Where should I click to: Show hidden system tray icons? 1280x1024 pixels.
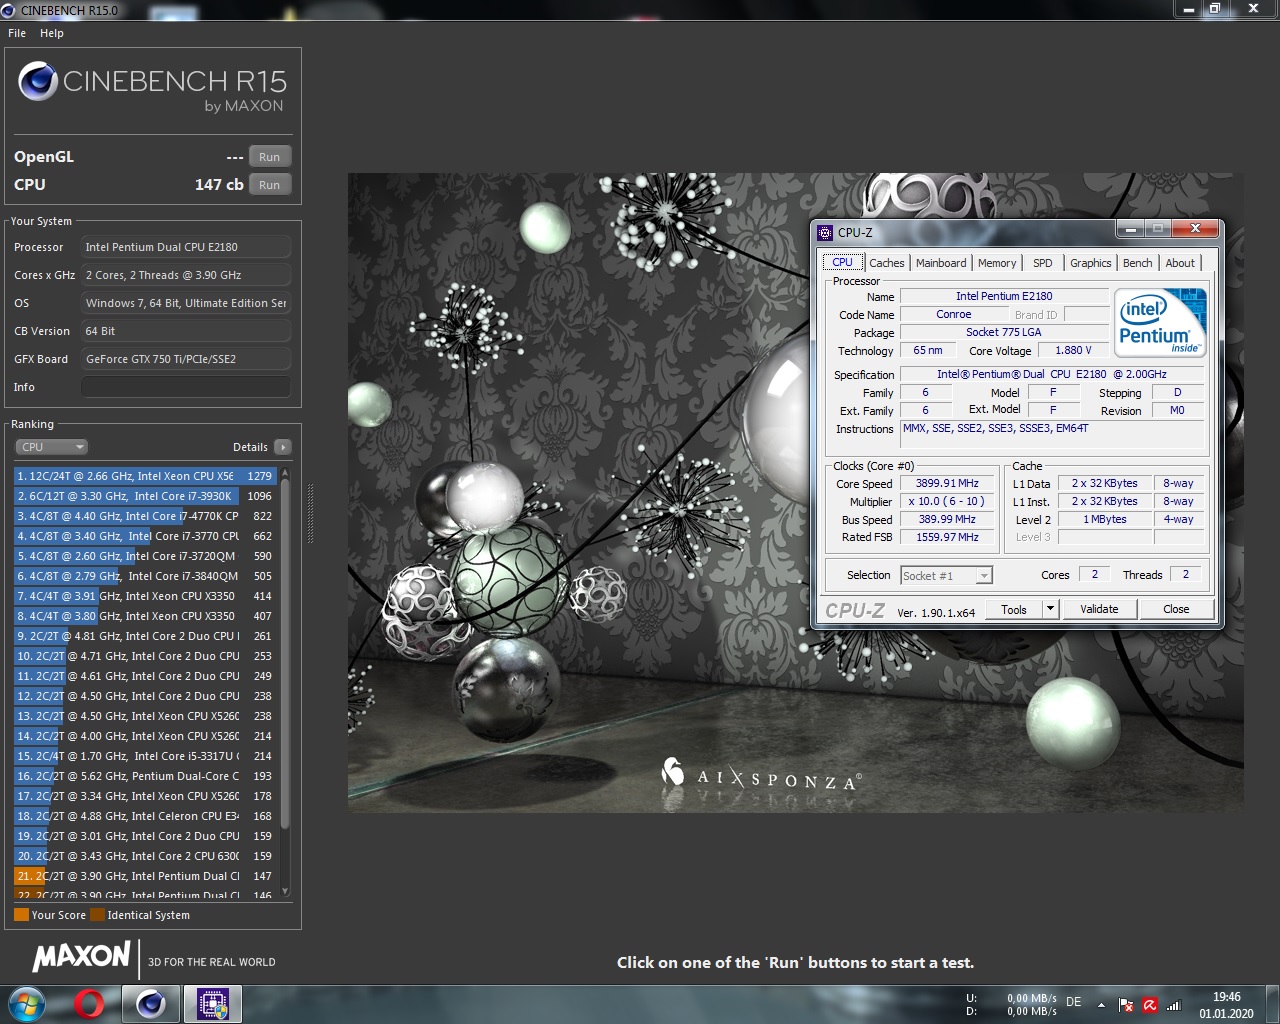point(1101,1004)
